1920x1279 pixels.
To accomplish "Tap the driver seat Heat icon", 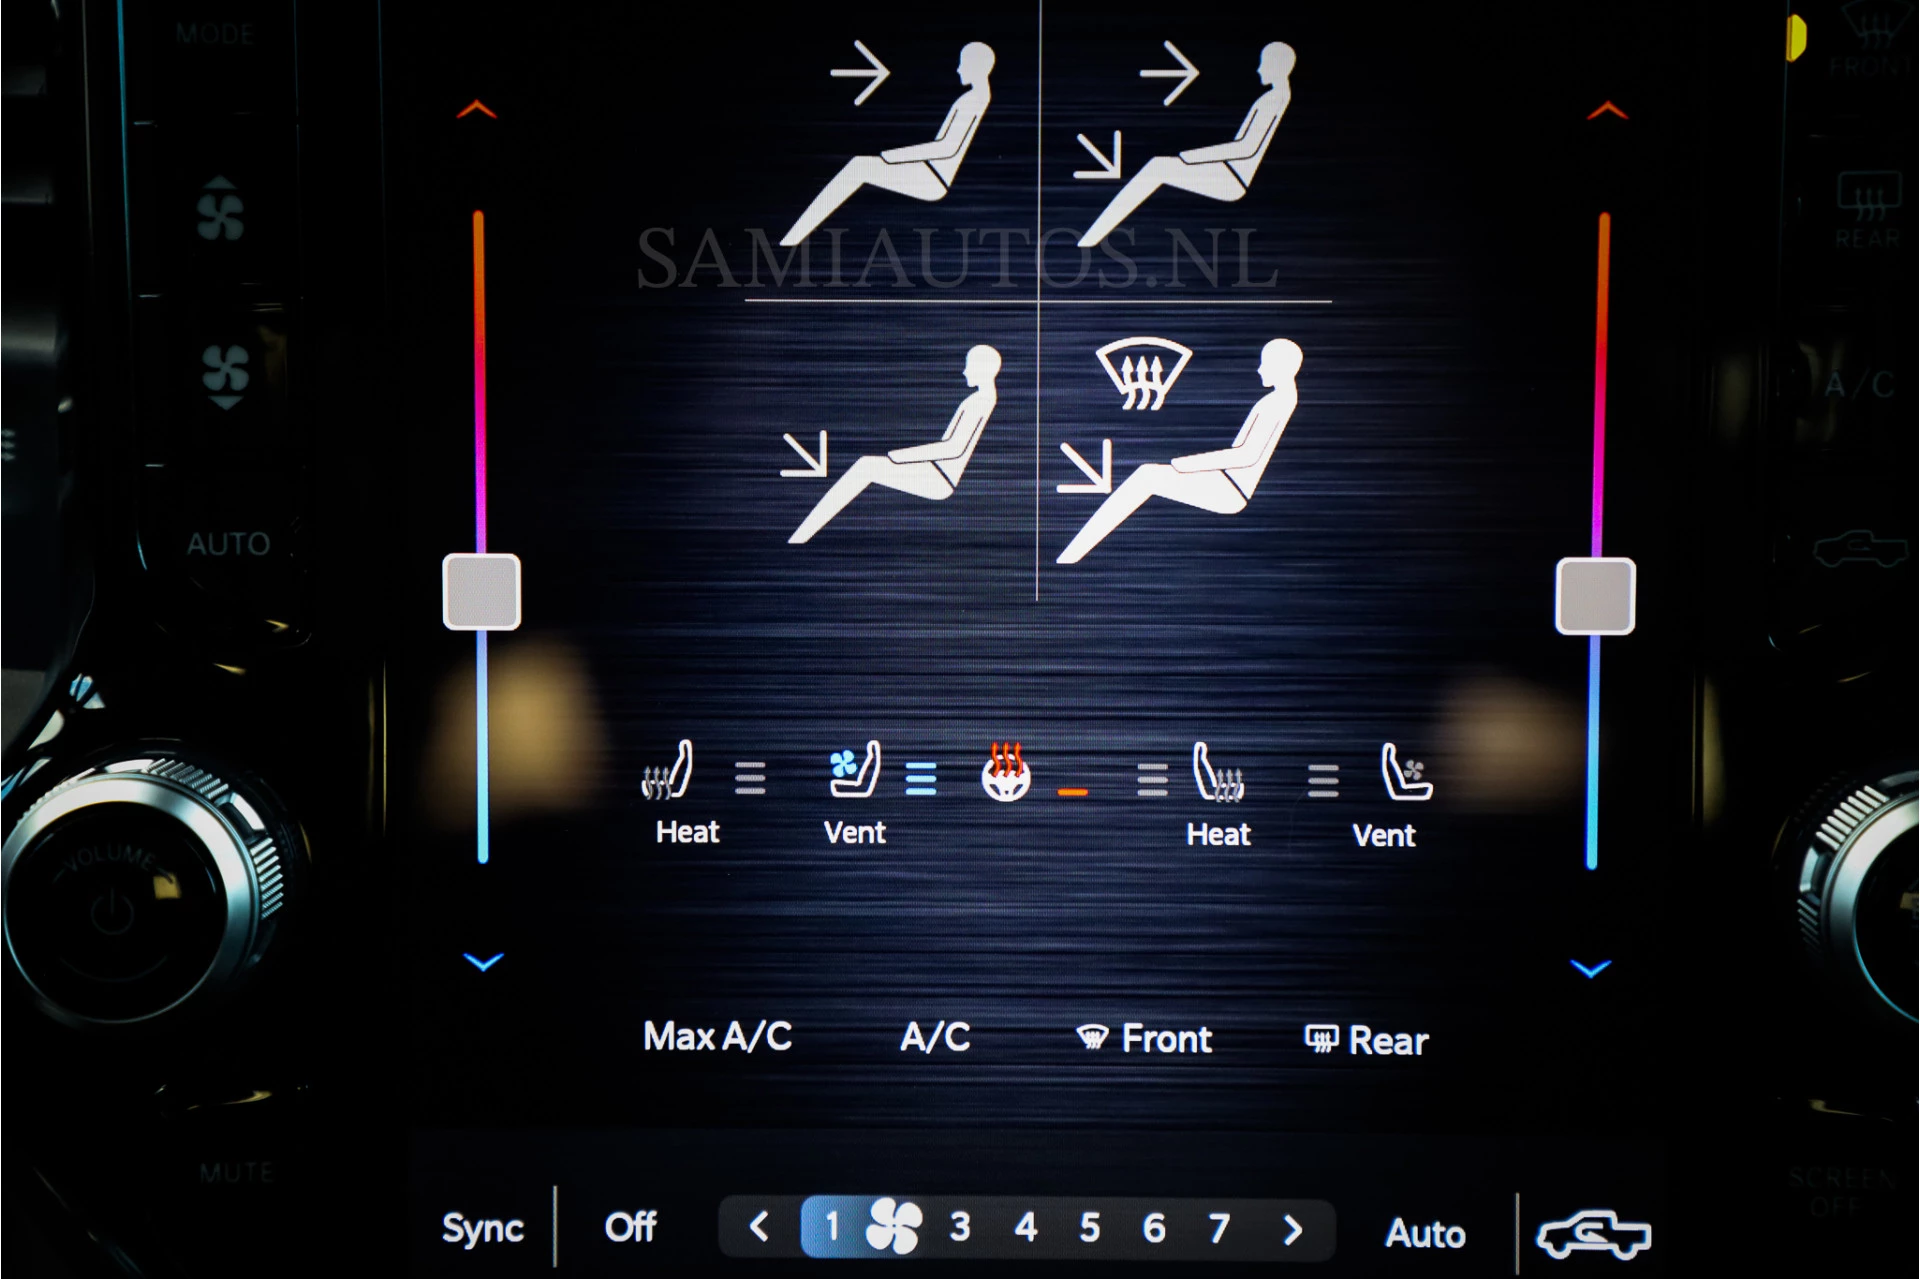I will click(668, 772).
